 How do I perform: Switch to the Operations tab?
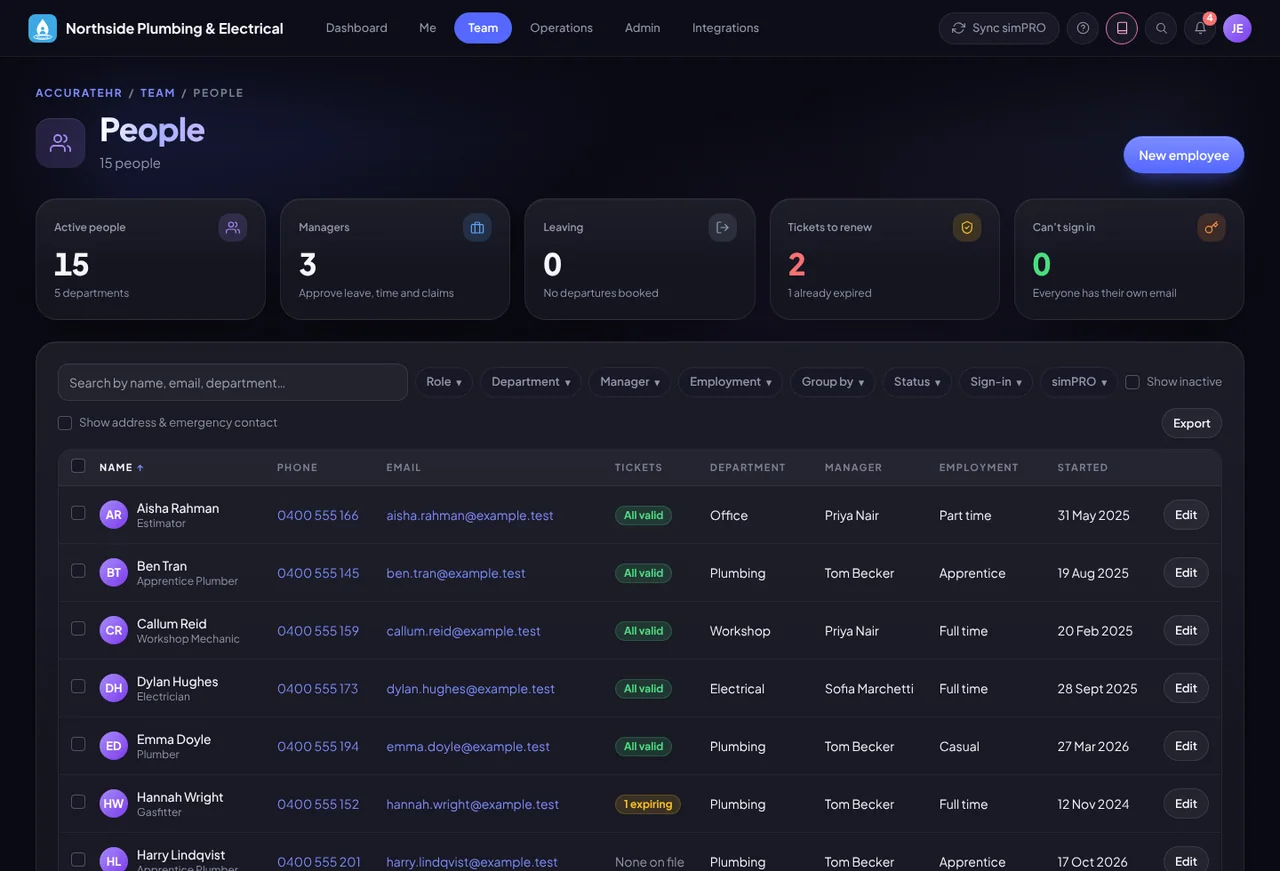561,28
